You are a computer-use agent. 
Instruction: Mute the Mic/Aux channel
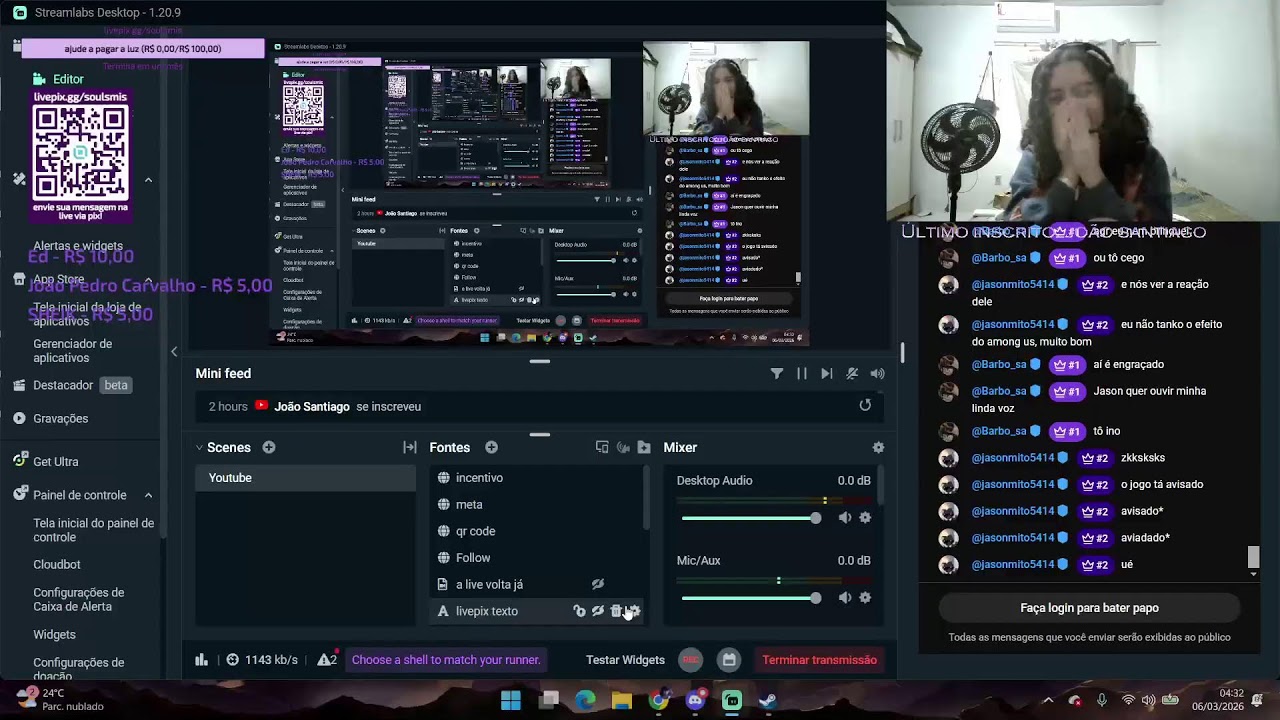(845, 598)
